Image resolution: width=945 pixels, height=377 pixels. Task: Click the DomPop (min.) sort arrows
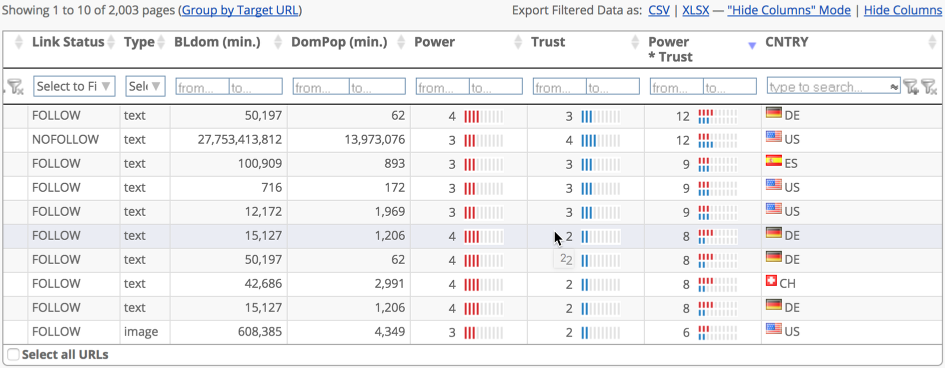[x=401, y=42]
